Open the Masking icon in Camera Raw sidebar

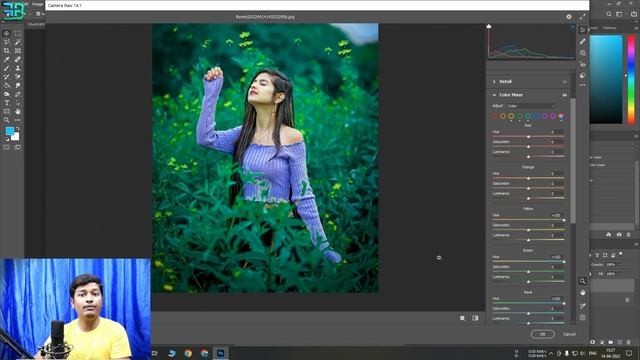tap(582, 53)
